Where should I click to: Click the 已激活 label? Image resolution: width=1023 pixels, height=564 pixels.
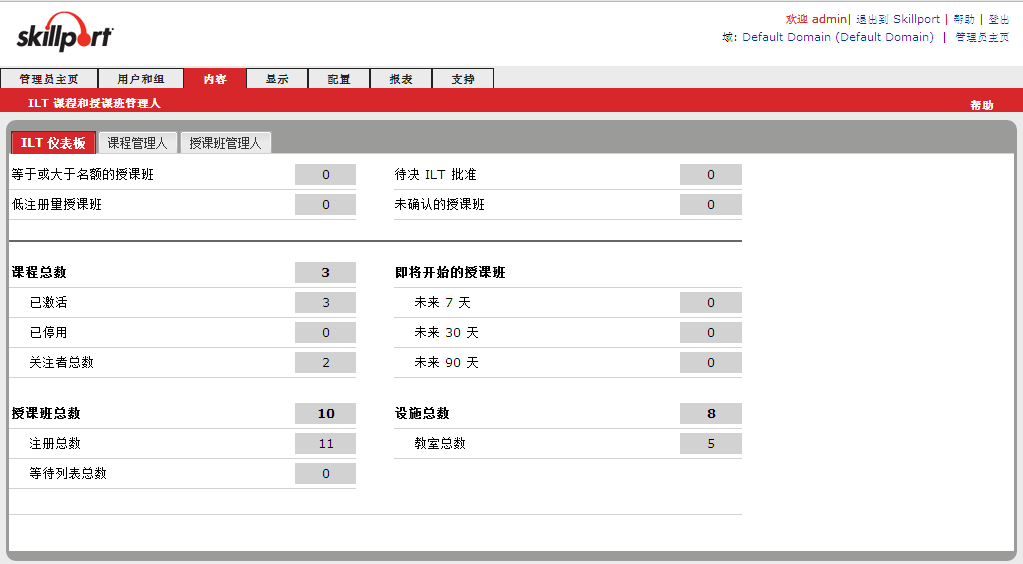(x=48, y=302)
